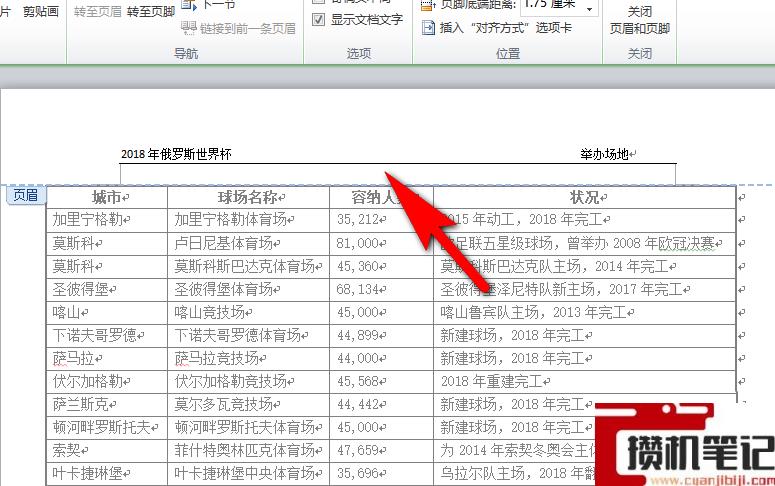Click the 插入"对齐方式"选项卡 icon
This screenshot has height=486, width=775.
tap(428, 28)
